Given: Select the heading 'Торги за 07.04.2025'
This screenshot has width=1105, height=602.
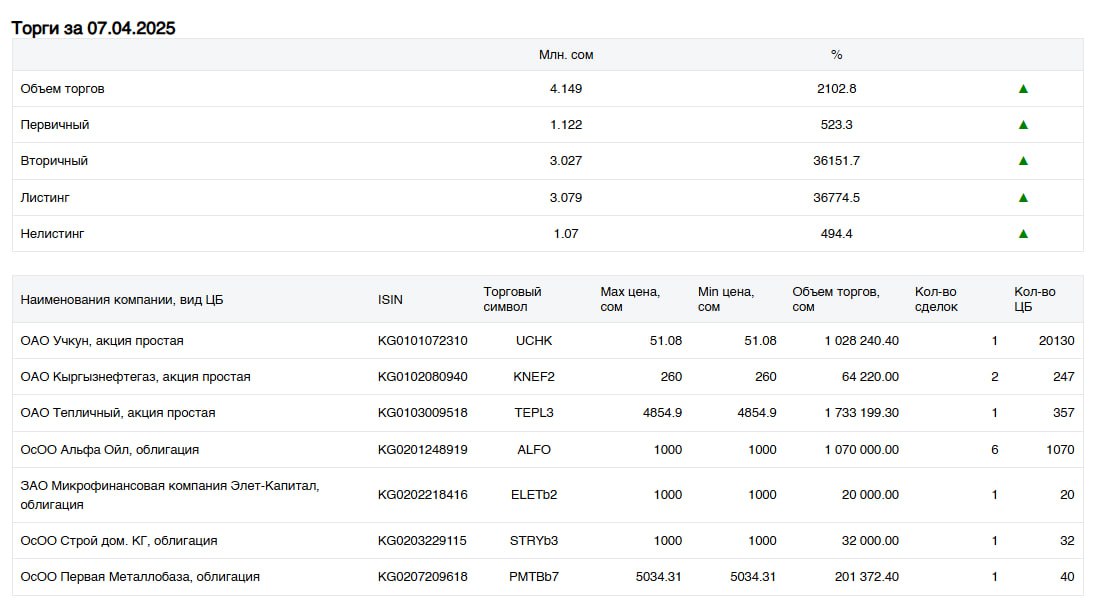Looking at the screenshot, I should [93, 28].
